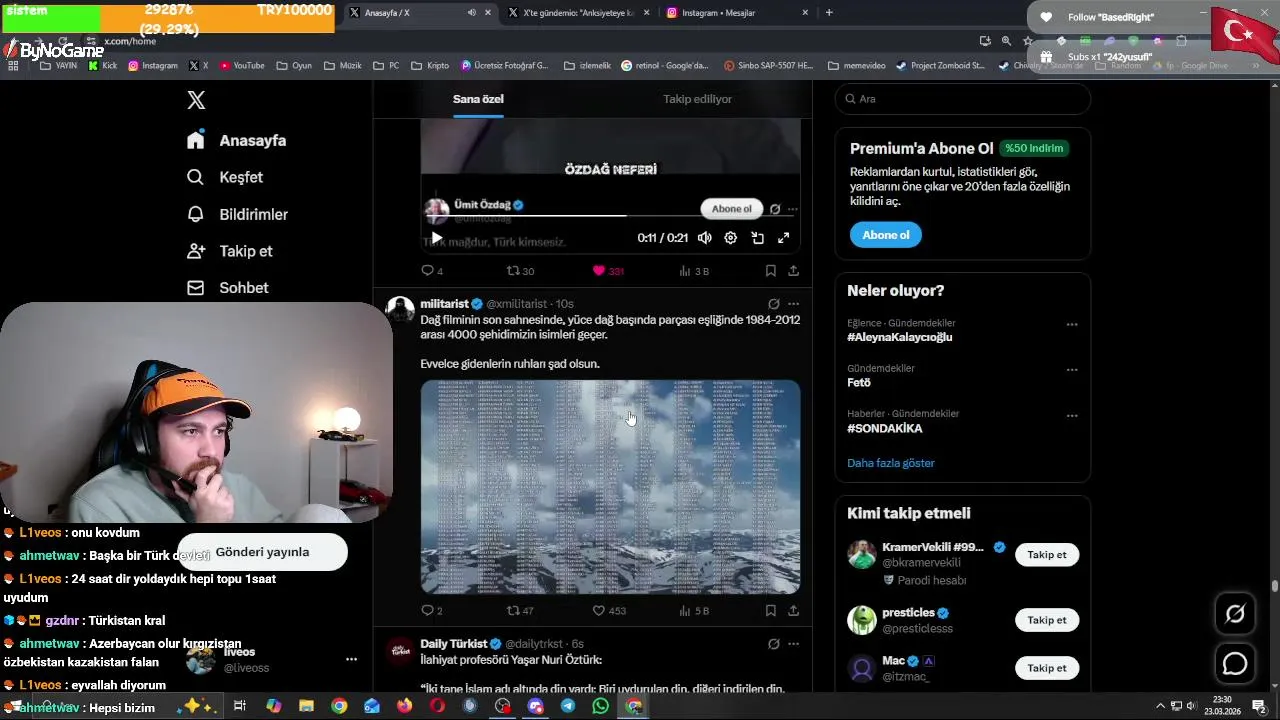Open the floating Grok button

tap(1235, 614)
